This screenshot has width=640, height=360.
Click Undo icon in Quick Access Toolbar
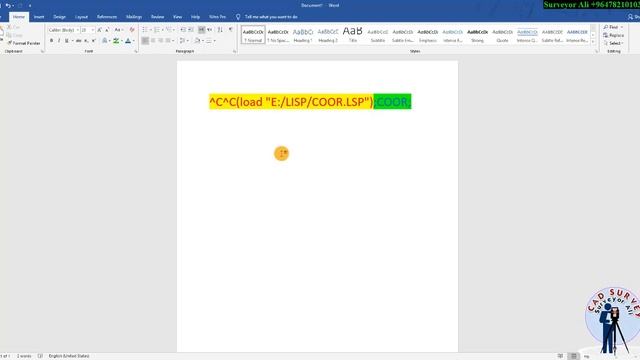coord(7,5)
